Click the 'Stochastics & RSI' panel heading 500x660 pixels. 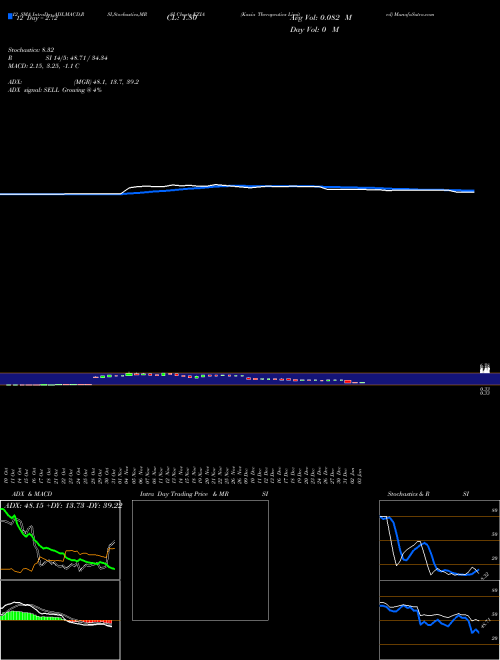(428, 494)
